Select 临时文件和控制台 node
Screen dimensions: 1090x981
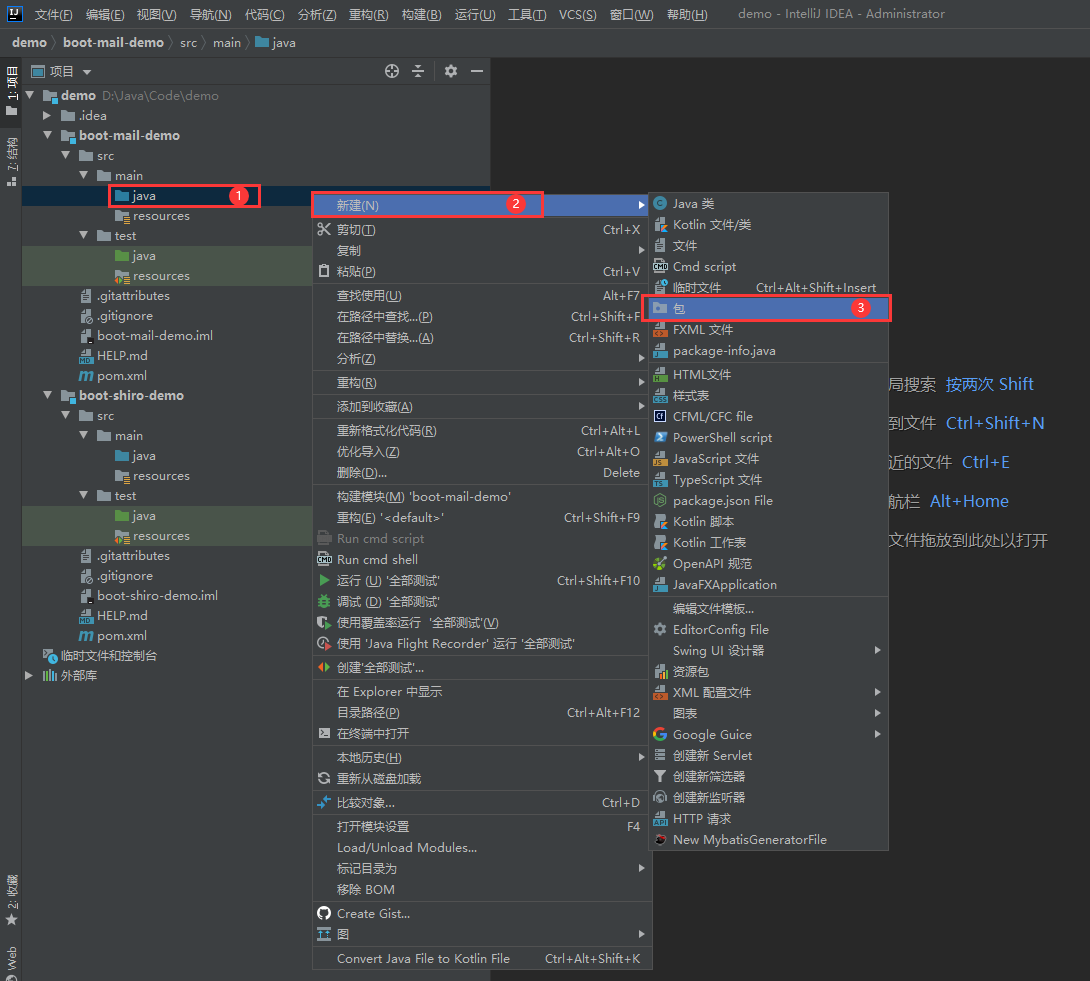[x=108, y=656]
